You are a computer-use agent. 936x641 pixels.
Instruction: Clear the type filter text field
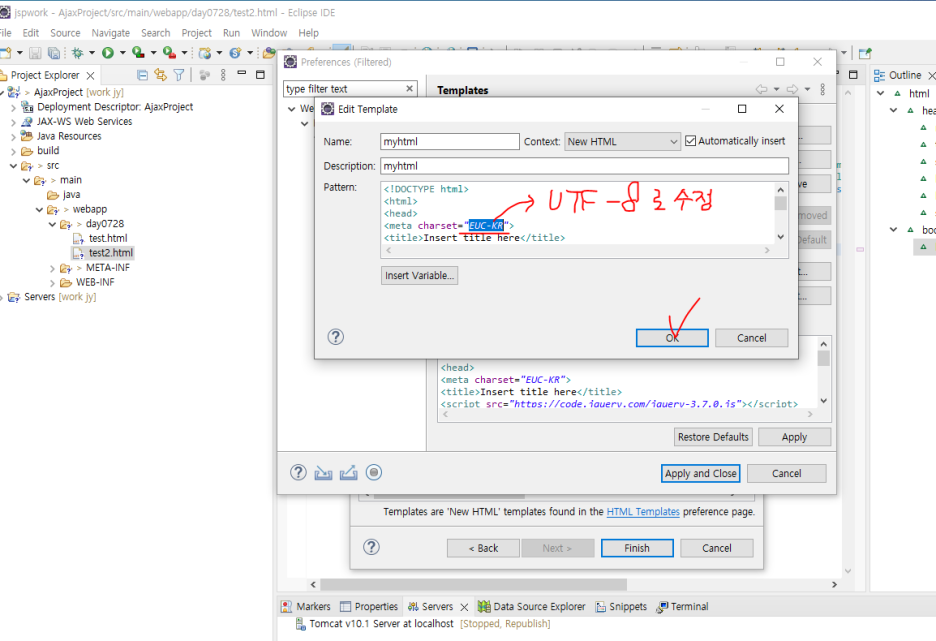click(410, 88)
